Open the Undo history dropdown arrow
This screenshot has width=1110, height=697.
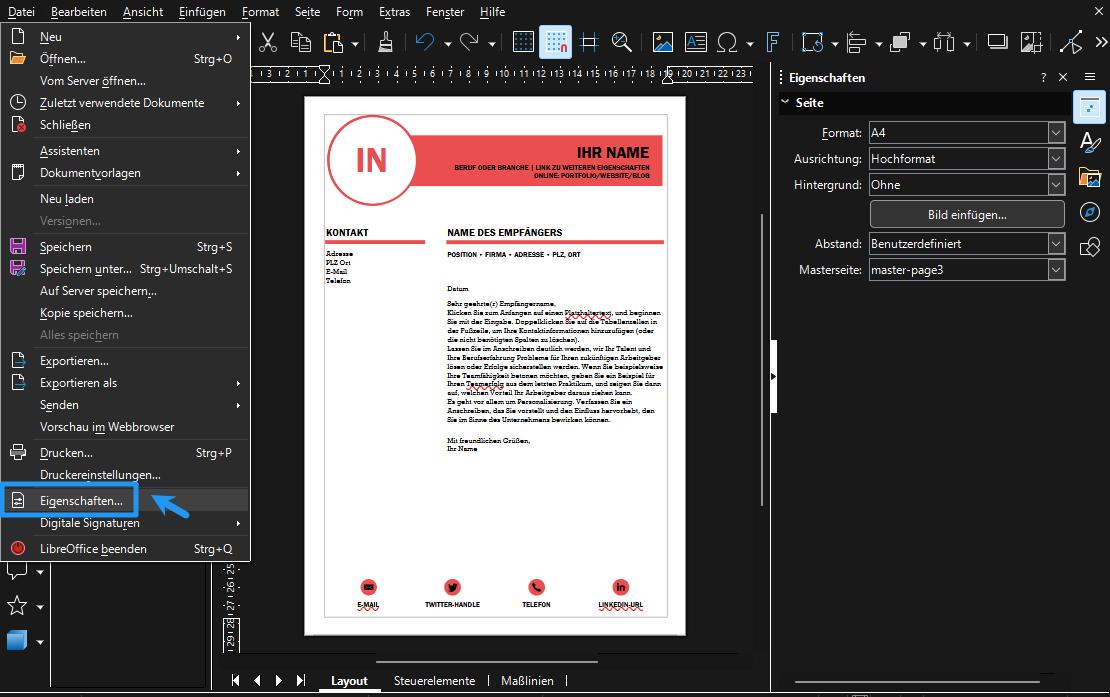[x=447, y=44]
